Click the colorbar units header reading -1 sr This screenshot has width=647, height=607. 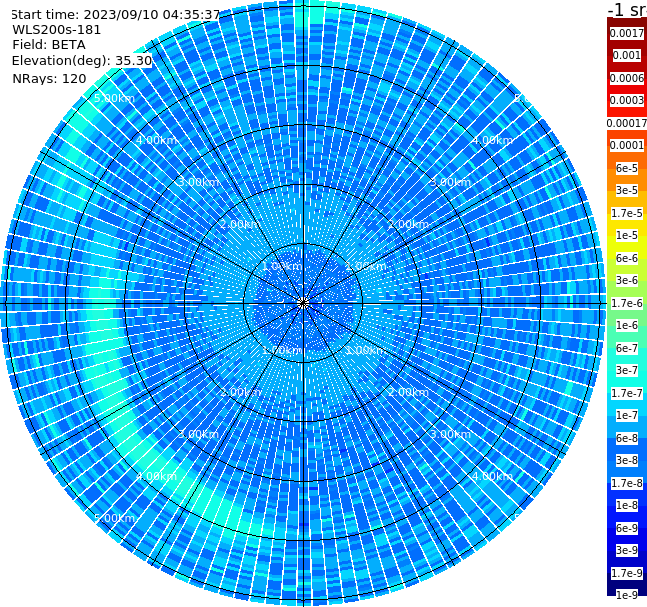click(x=628, y=10)
